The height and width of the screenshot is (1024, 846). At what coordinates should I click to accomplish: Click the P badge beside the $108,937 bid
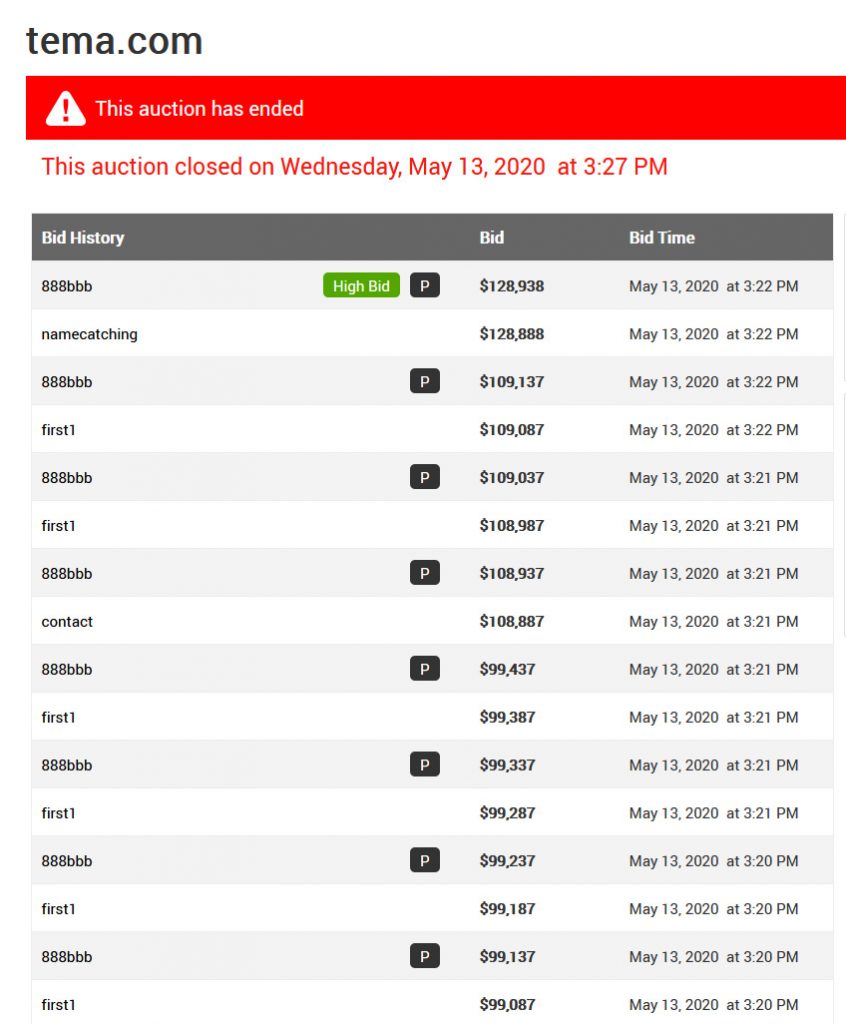click(425, 573)
